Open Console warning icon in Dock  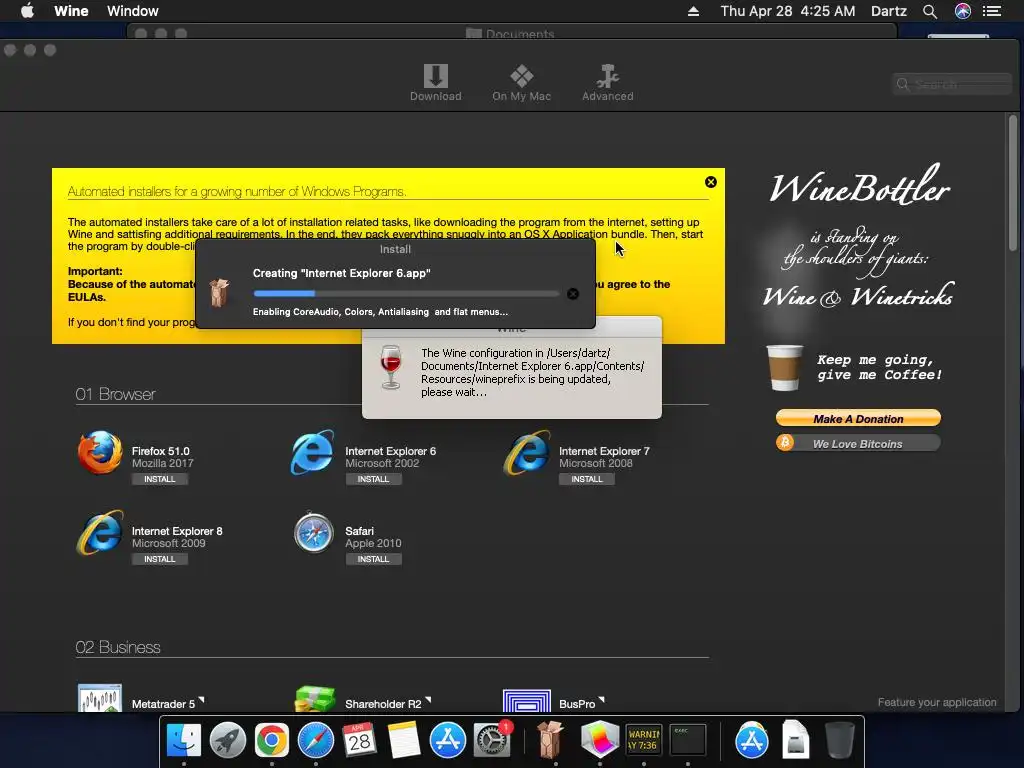click(643, 741)
